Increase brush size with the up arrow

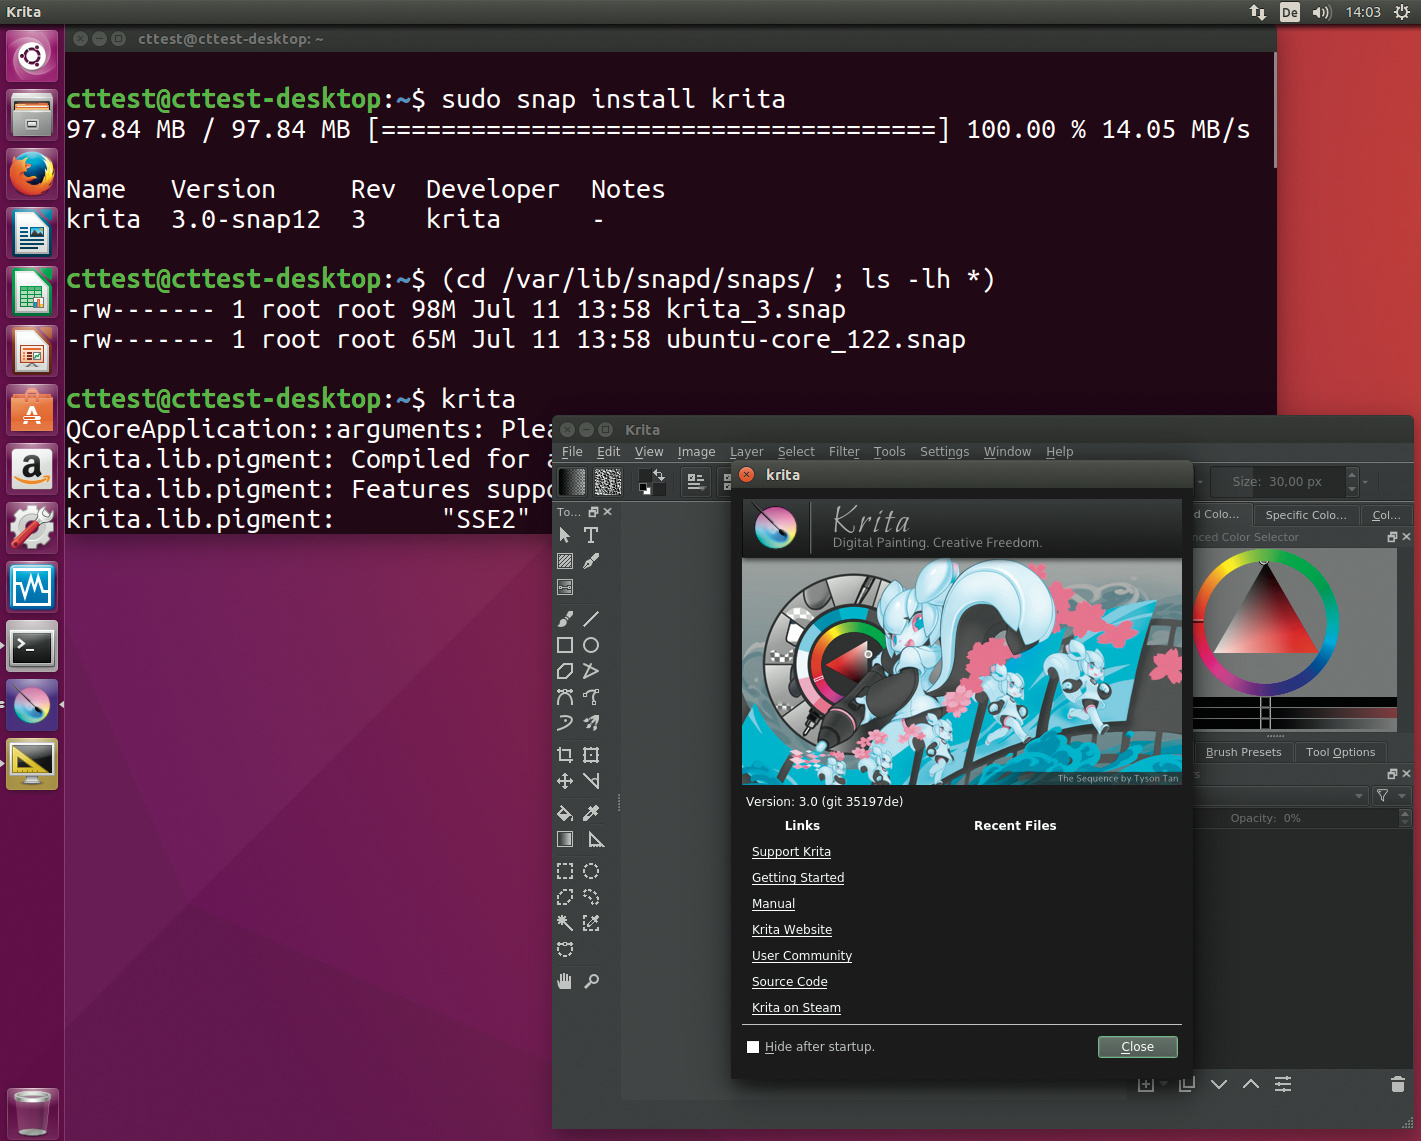(x=1352, y=475)
